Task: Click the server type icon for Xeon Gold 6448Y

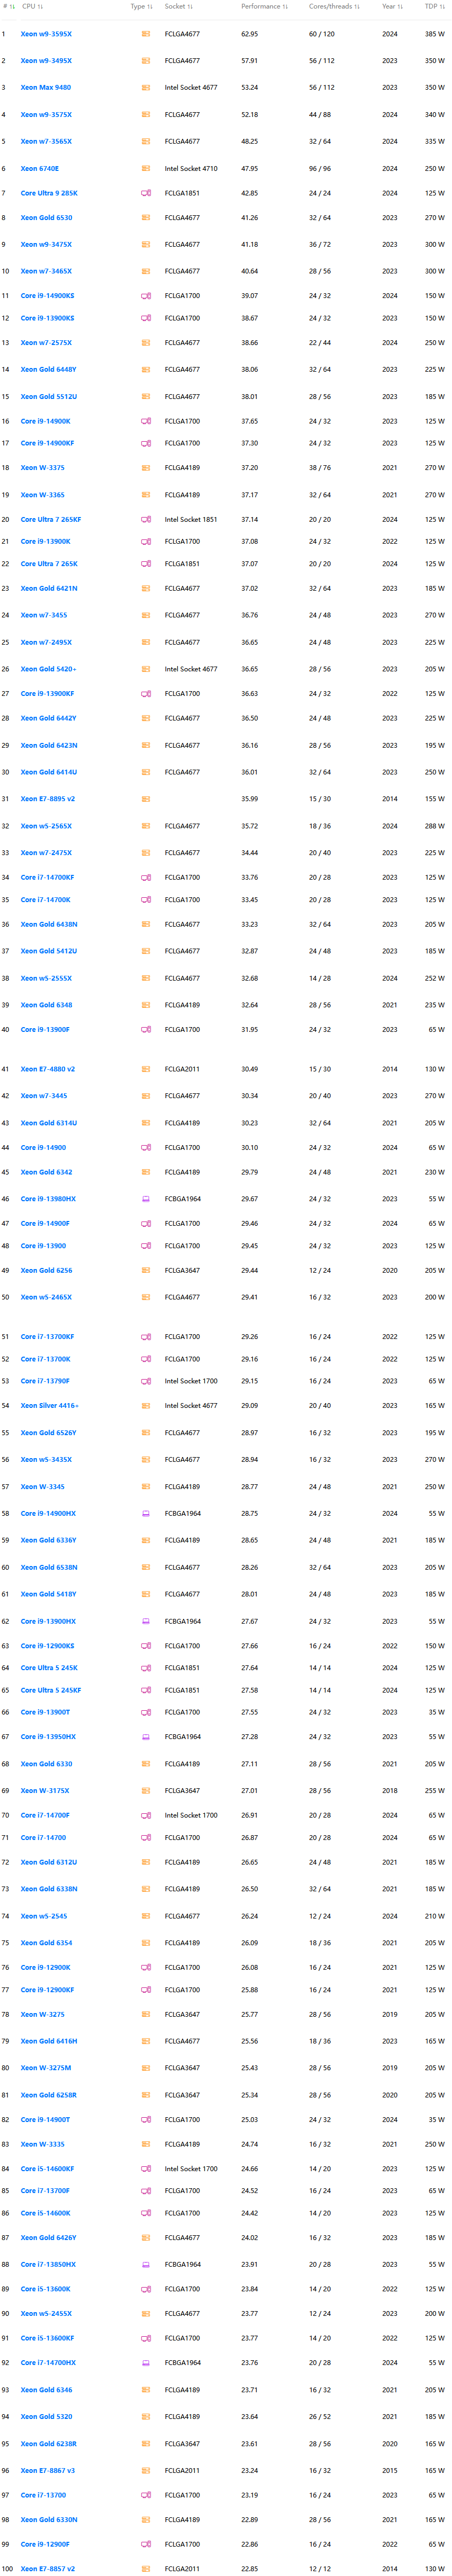Action: point(146,370)
